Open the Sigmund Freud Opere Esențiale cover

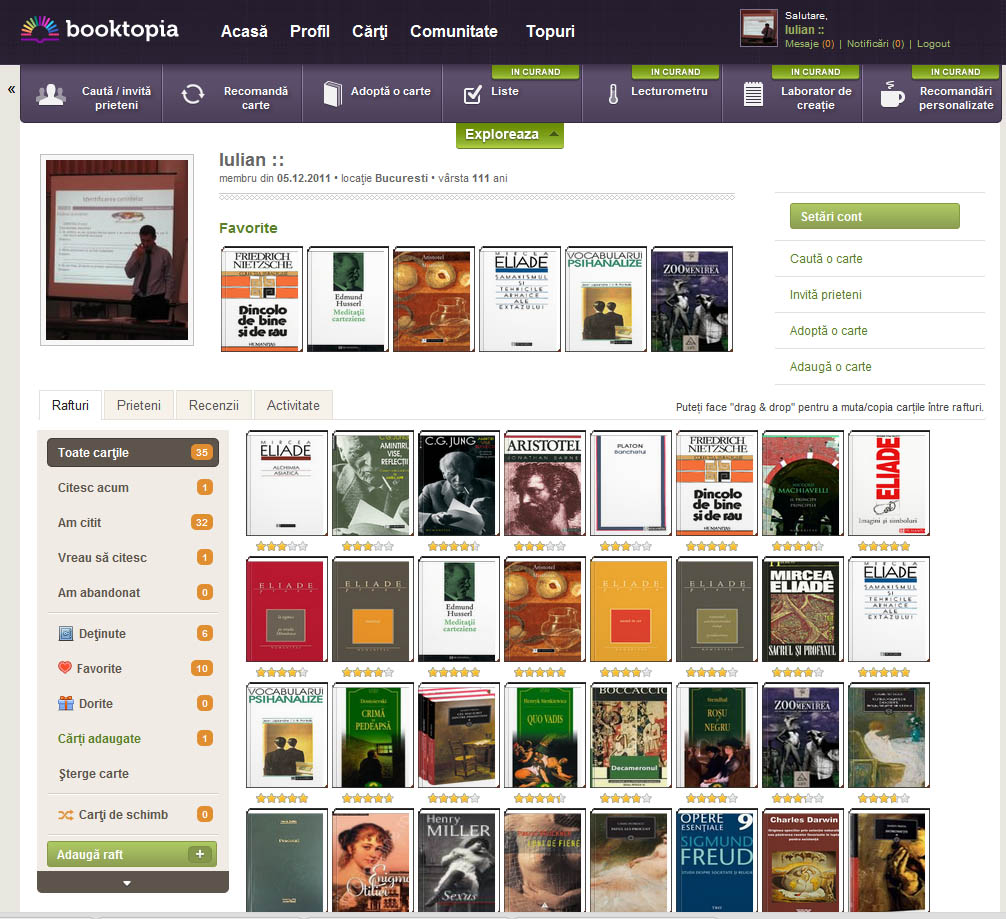pos(717,860)
